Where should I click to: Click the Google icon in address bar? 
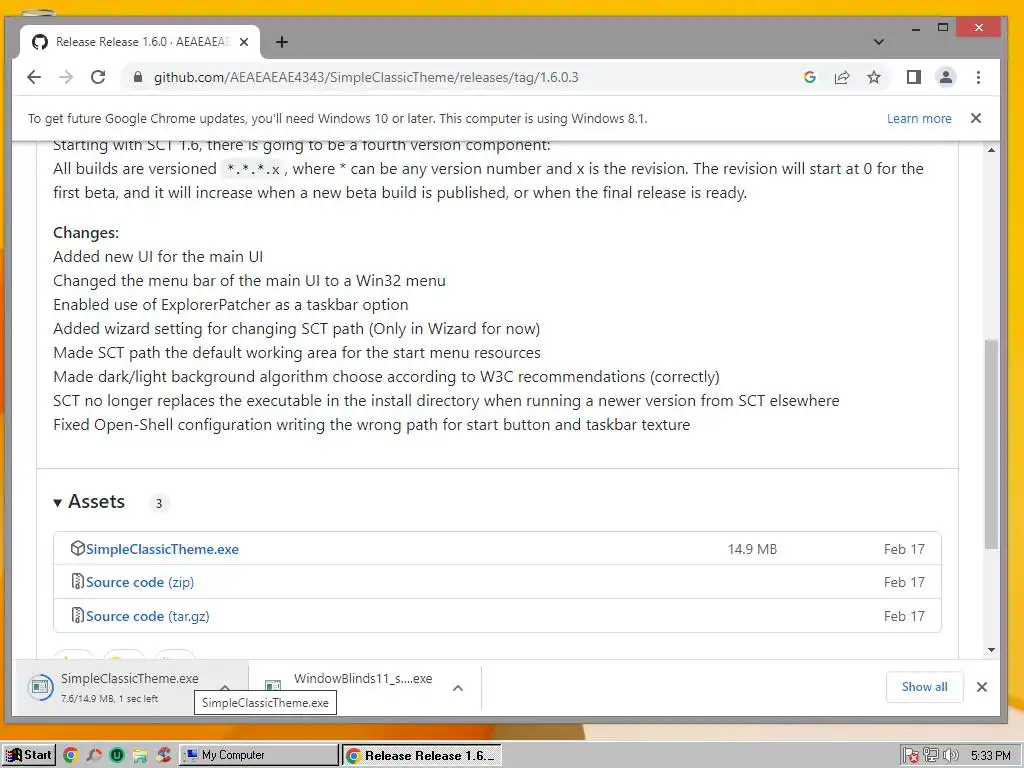(x=810, y=77)
